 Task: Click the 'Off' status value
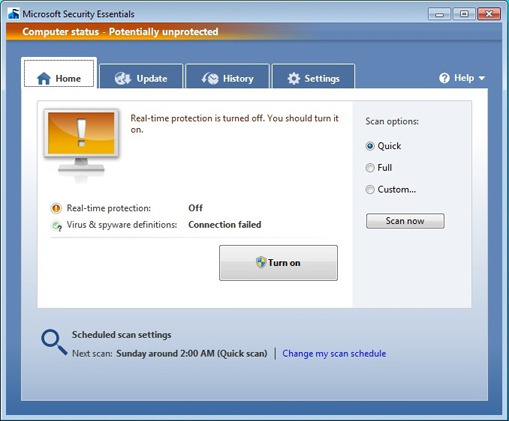pos(195,208)
